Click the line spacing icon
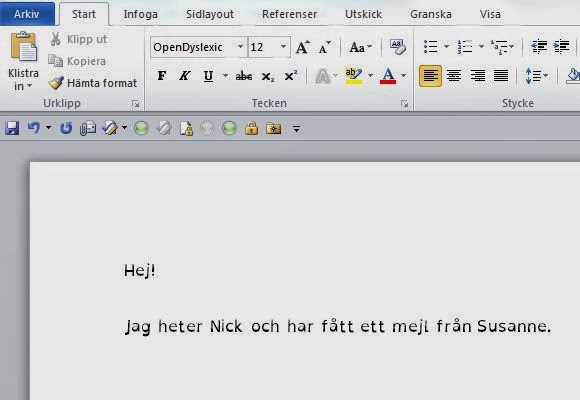Screen dimensions: 580x400 tap(533, 76)
